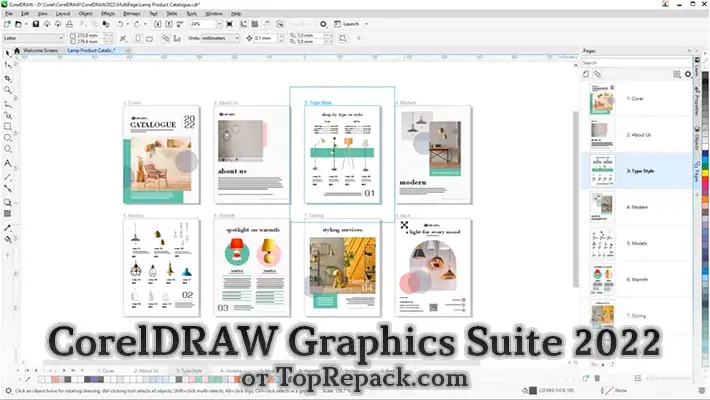
Task: Select the Text tool
Action: tap(7, 163)
